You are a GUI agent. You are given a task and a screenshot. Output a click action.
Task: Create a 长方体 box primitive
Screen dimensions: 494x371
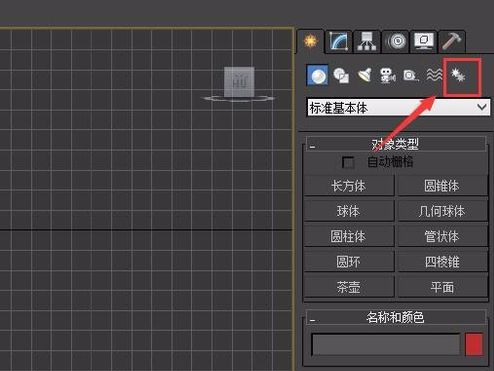[x=349, y=186]
